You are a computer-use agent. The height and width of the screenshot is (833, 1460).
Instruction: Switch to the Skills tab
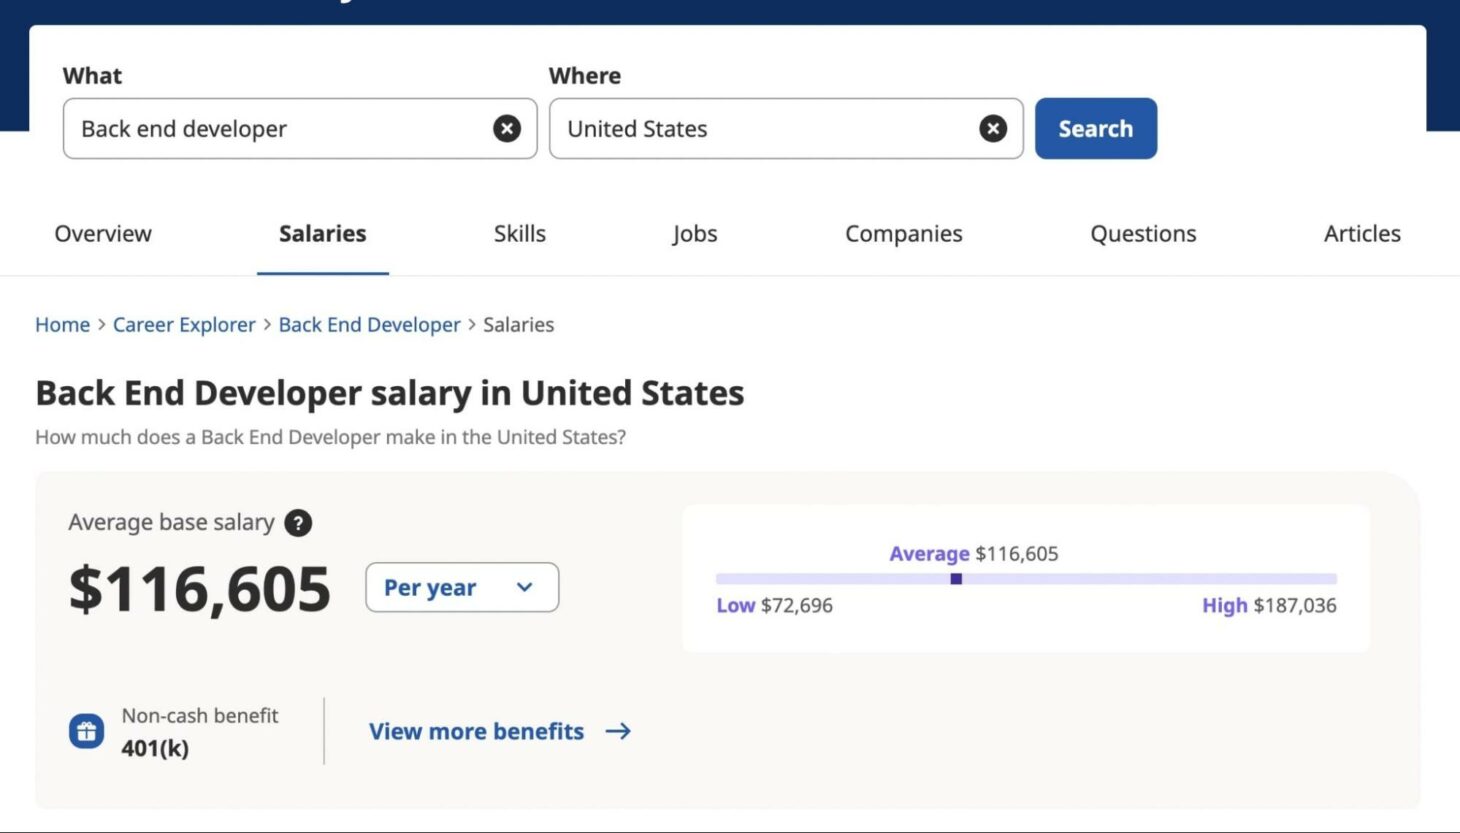pyautogui.click(x=519, y=233)
